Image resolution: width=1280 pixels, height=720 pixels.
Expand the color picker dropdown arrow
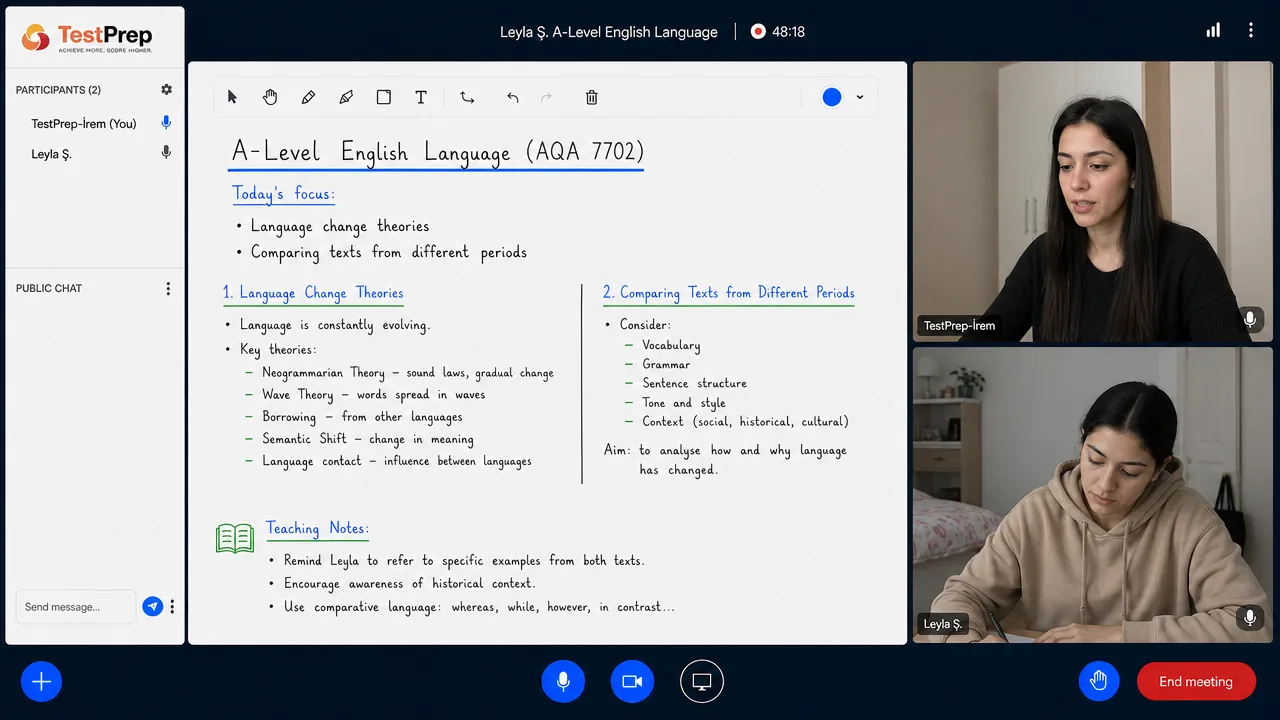[860, 97]
